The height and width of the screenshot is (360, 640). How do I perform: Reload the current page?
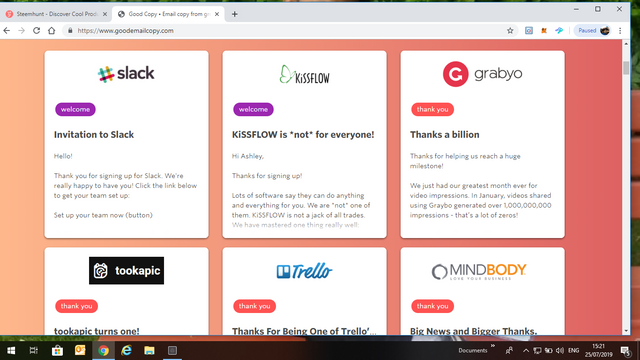pyautogui.click(x=36, y=31)
